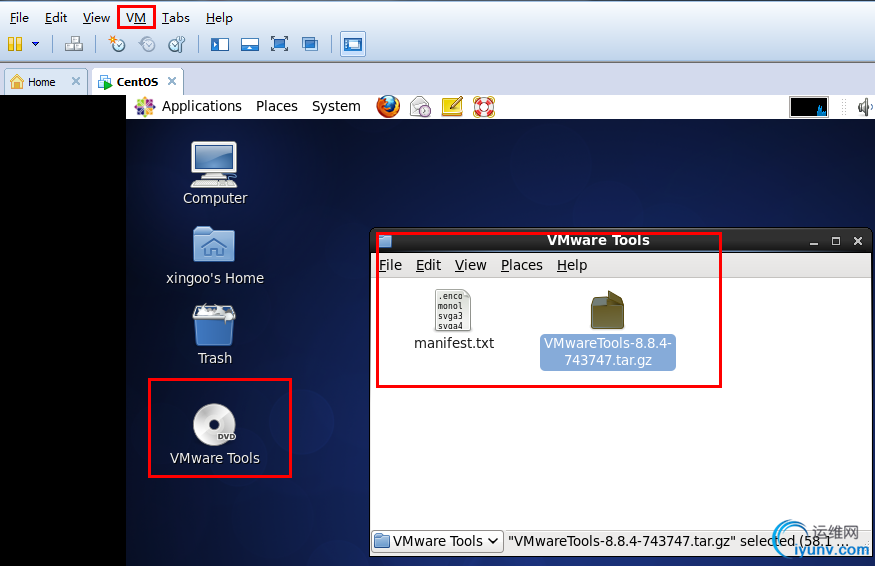875x566 pixels.
Task: Expand the power options dropdown arrow
Action: [35, 44]
